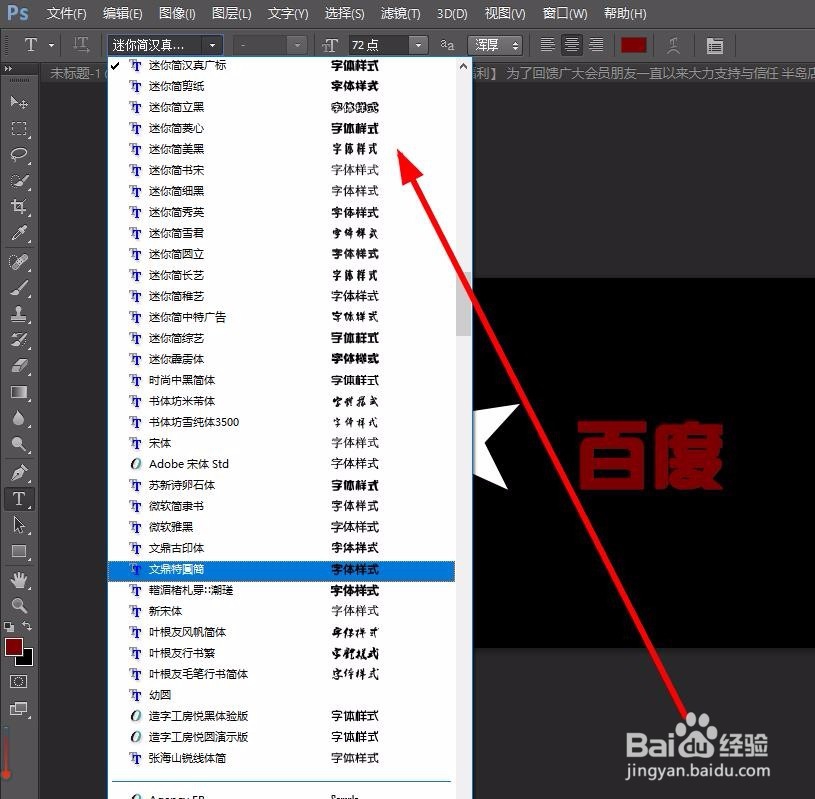Reset default foreground and background colors
Screen dimensions: 815x799
(x=9, y=627)
